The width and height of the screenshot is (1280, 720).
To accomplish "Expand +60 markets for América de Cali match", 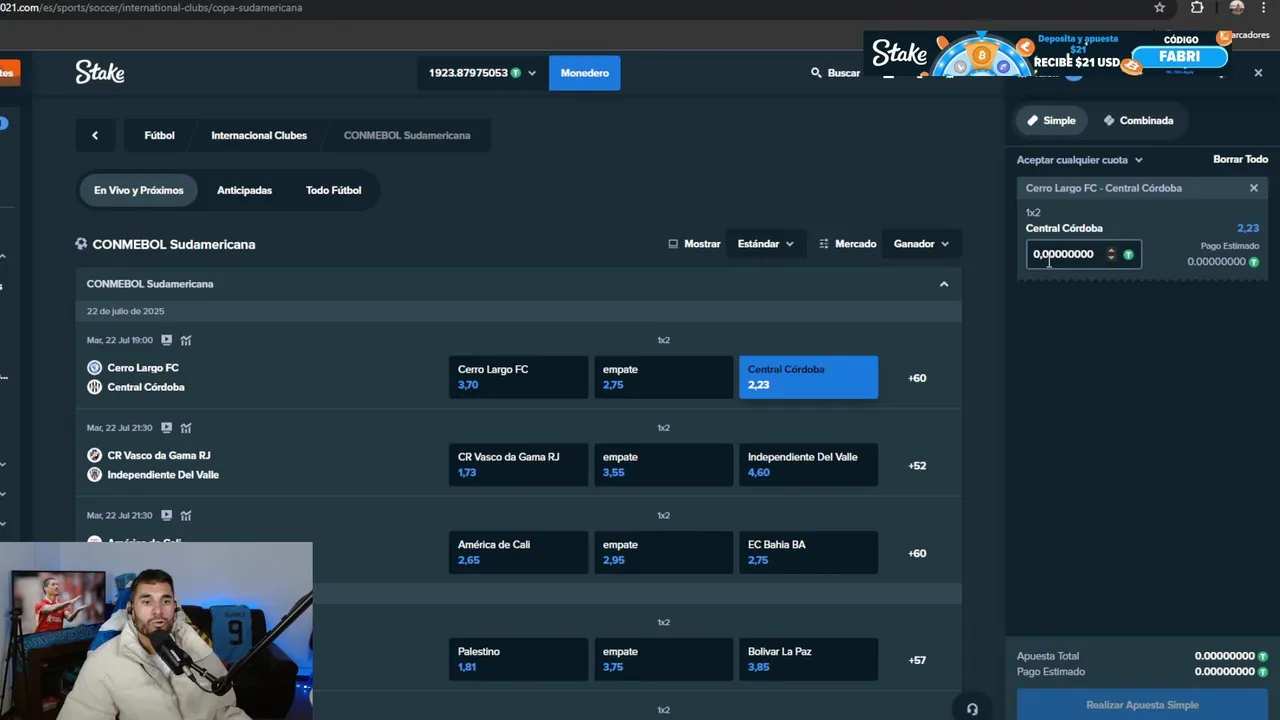I will point(917,553).
